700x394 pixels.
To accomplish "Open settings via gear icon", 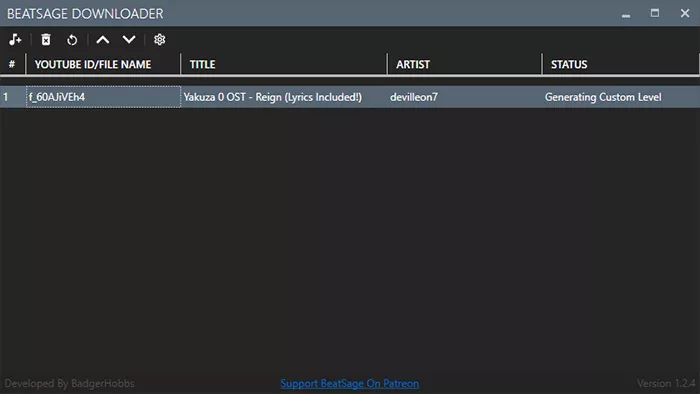I will pos(159,40).
